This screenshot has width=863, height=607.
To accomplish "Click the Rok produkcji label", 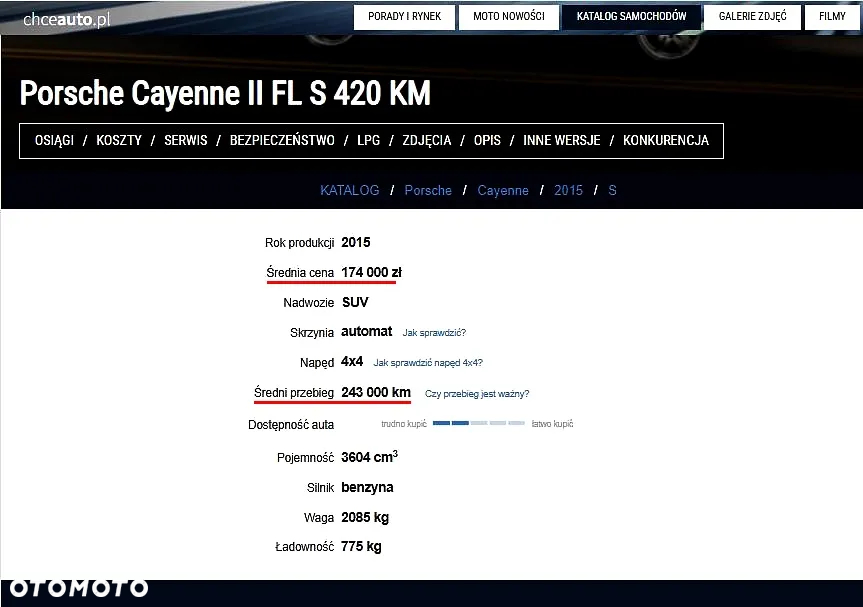I will [299, 243].
